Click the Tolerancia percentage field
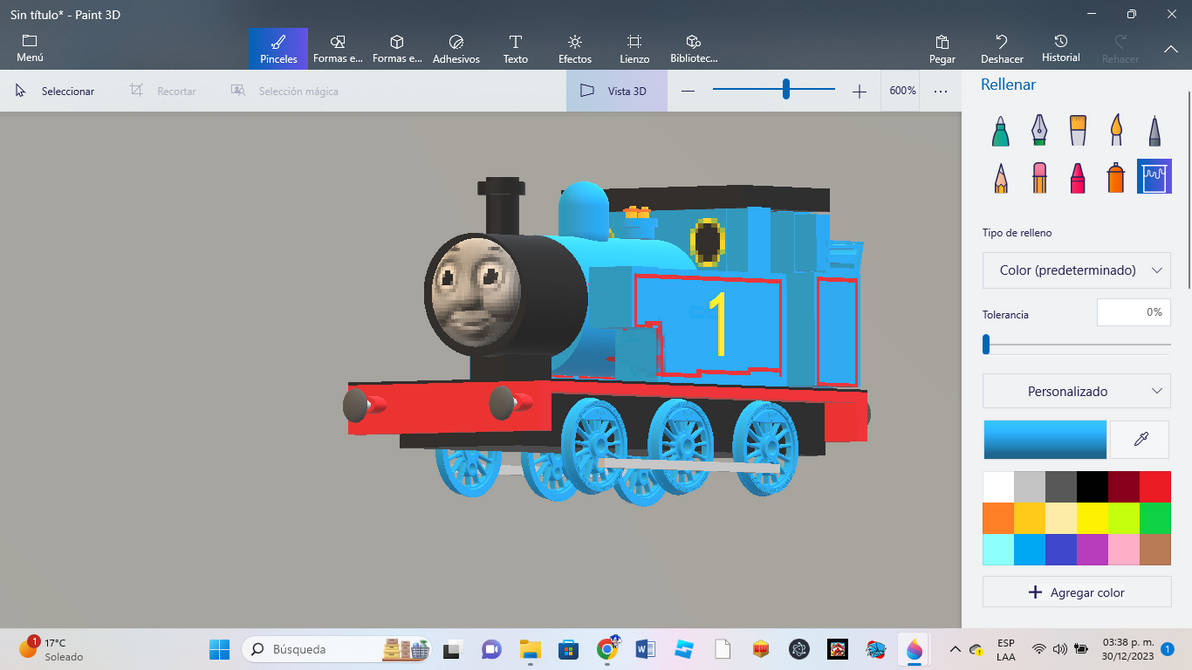The height and width of the screenshot is (670, 1192). [x=1133, y=313]
